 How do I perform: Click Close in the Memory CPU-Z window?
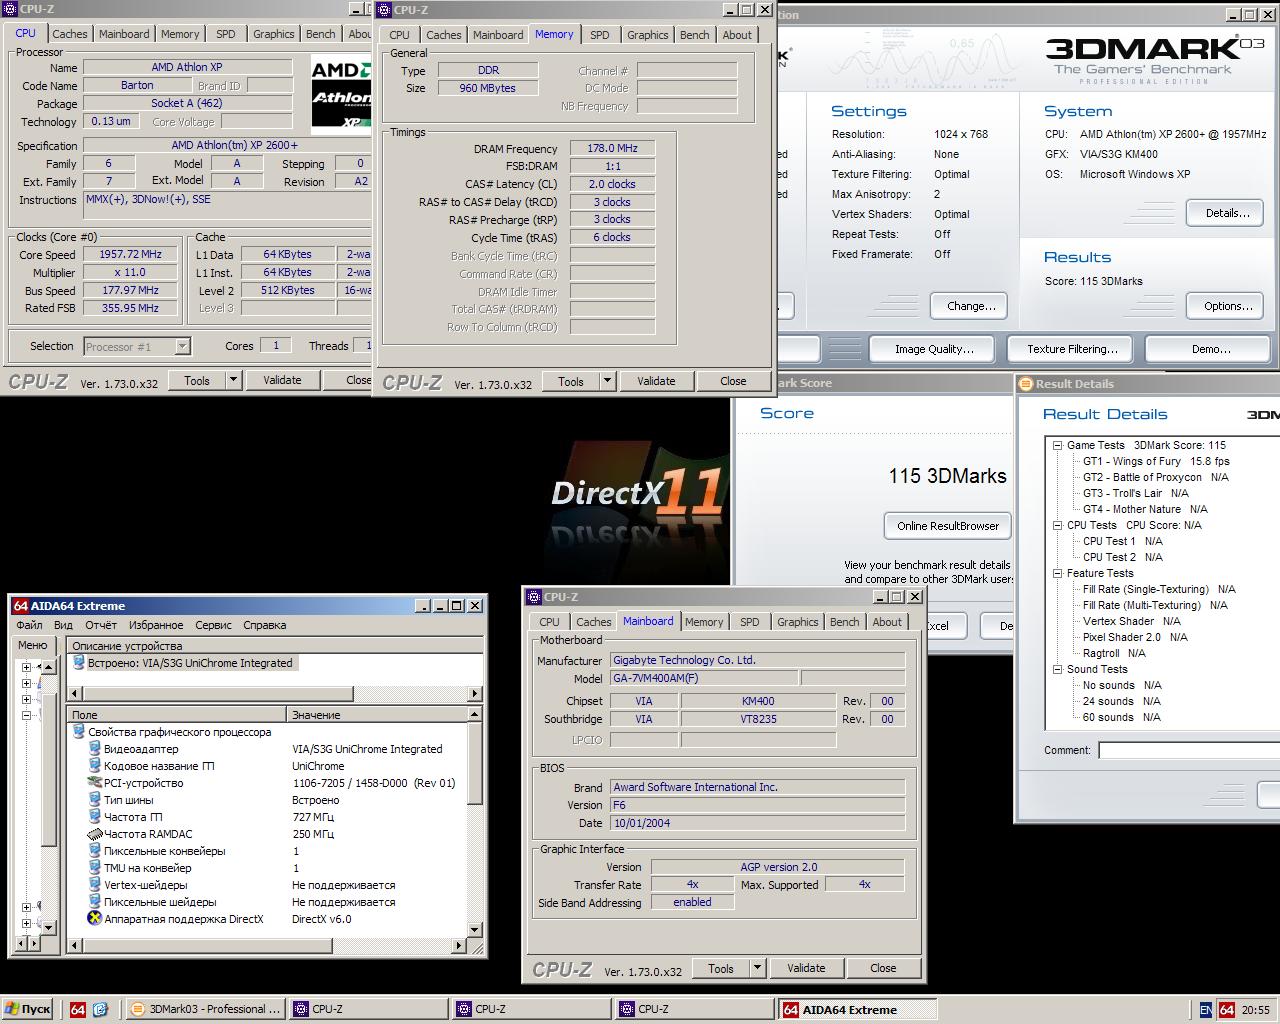733,381
